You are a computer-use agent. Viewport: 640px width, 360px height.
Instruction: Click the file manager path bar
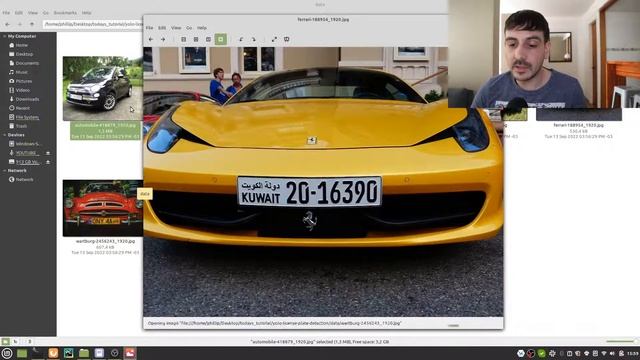pyautogui.click(x=93, y=24)
